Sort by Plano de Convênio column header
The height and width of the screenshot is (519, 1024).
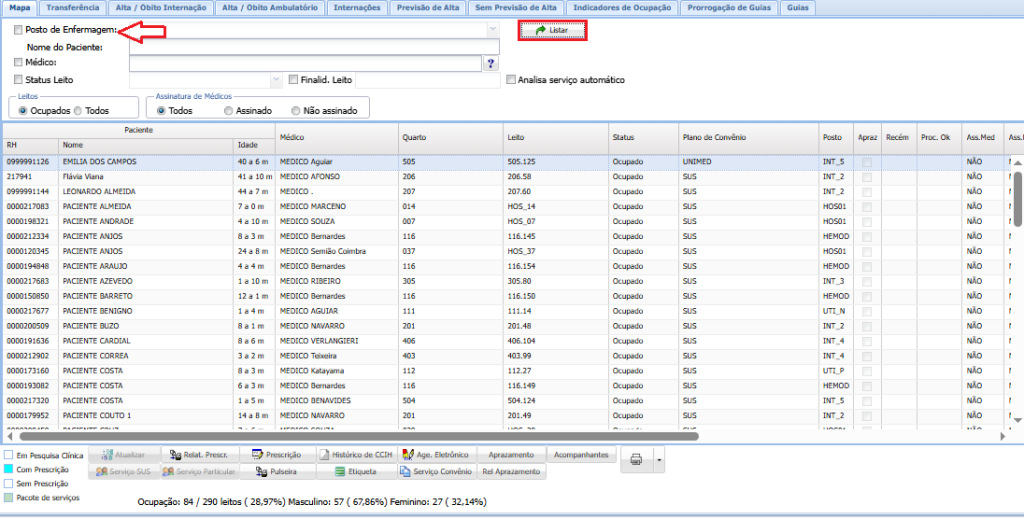click(749, 138)
